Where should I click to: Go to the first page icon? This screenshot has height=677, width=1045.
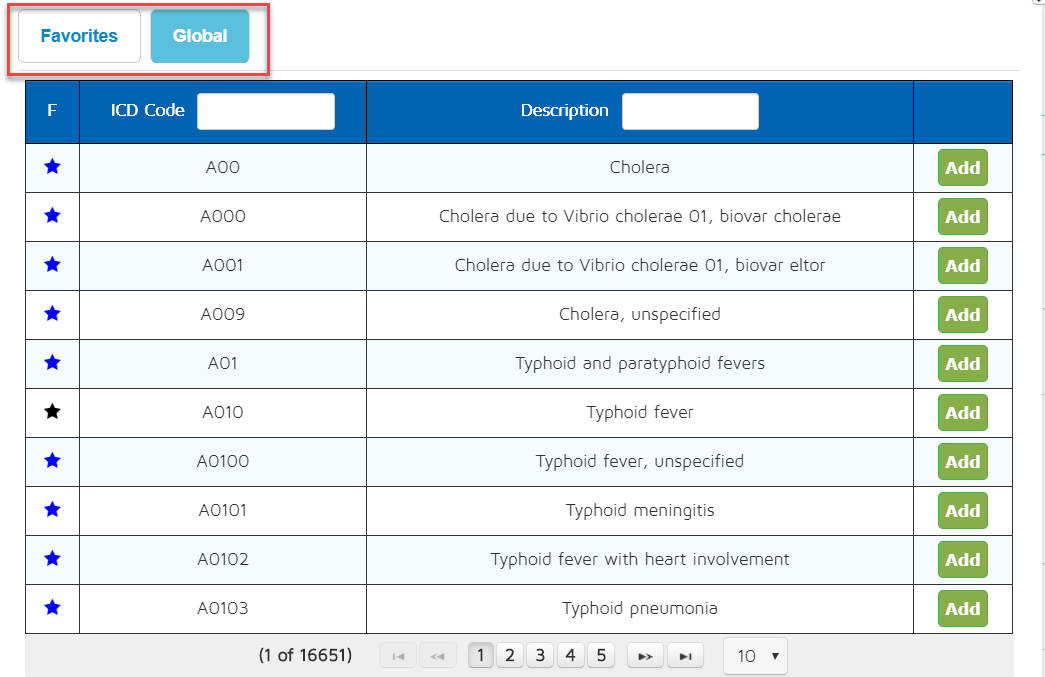pos(398,656)
